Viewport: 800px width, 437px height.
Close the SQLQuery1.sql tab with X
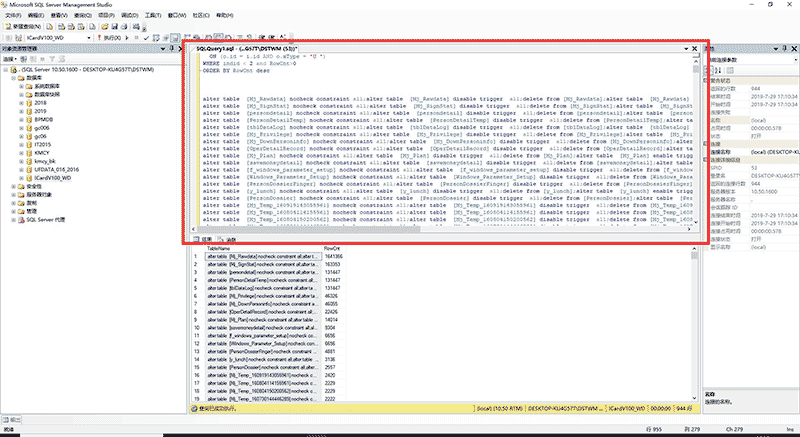click(694, 49)
